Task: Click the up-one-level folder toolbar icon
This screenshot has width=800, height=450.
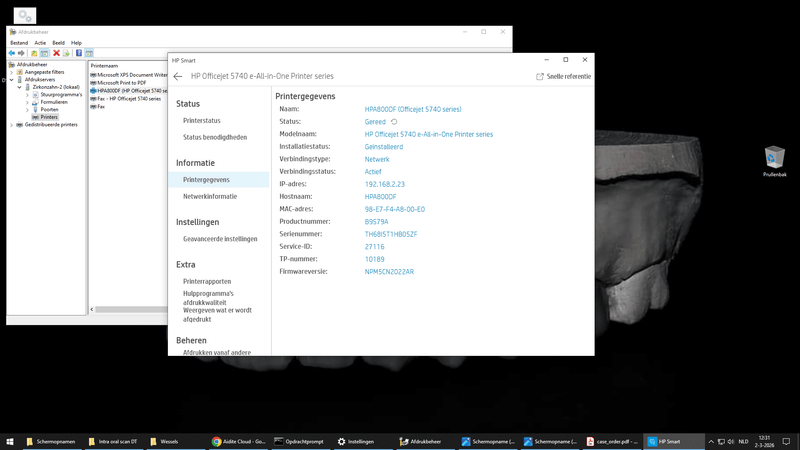Action: click(34, 53)
